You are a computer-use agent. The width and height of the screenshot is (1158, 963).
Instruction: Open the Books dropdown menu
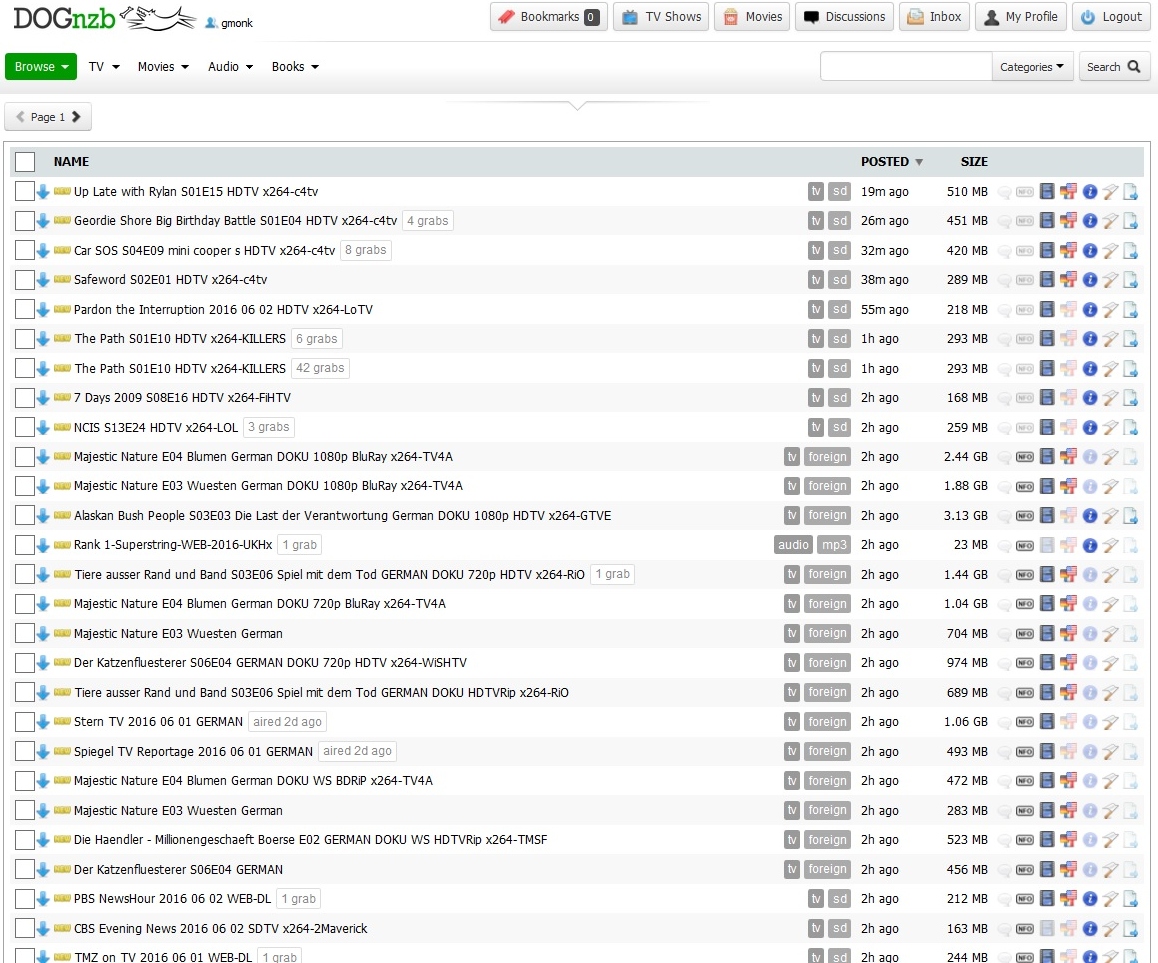295,66
